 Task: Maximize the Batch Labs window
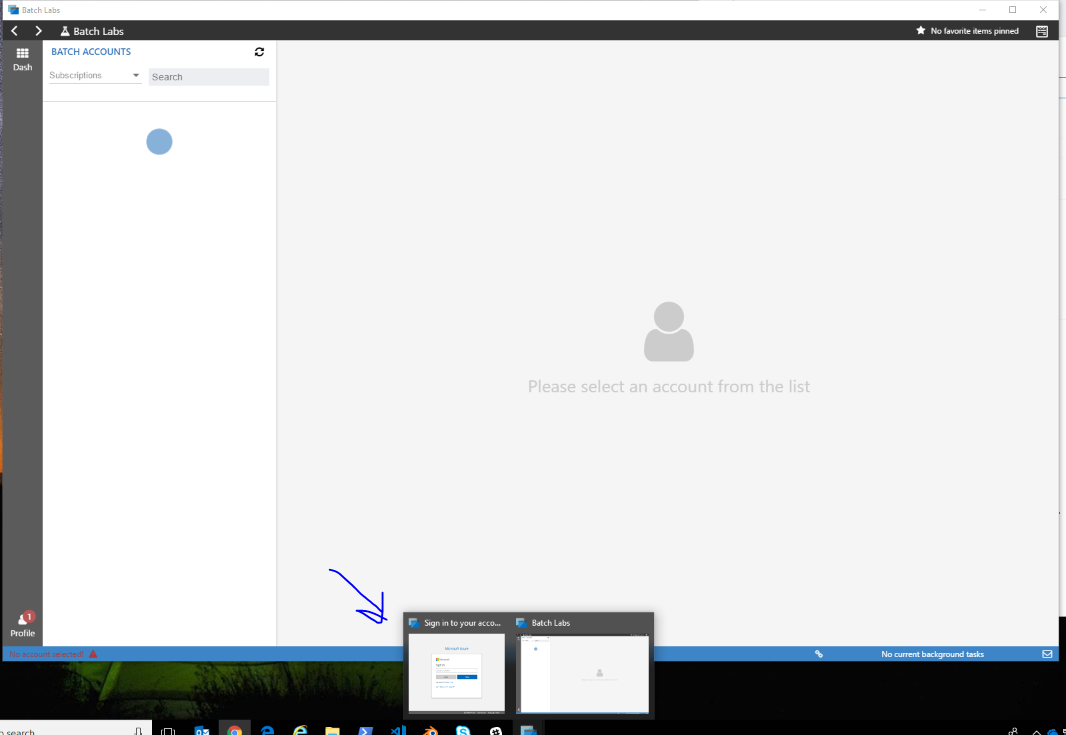point(1012,10)
